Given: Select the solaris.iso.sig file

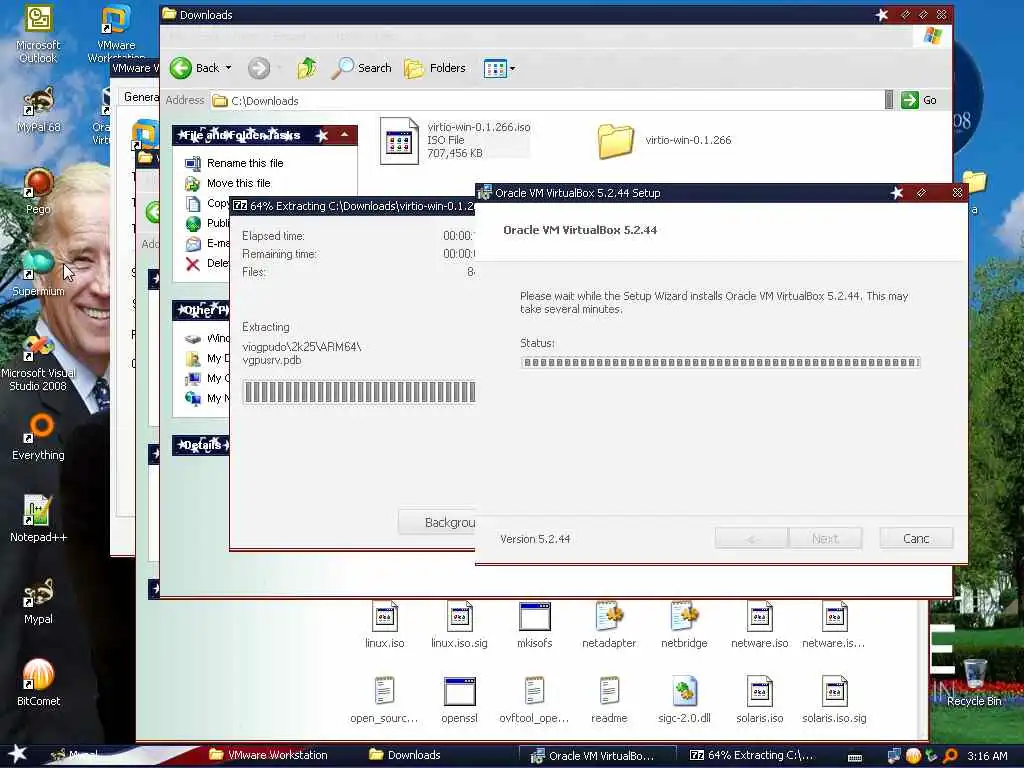Looking at the screenshot, I should (x=834, y=700).
